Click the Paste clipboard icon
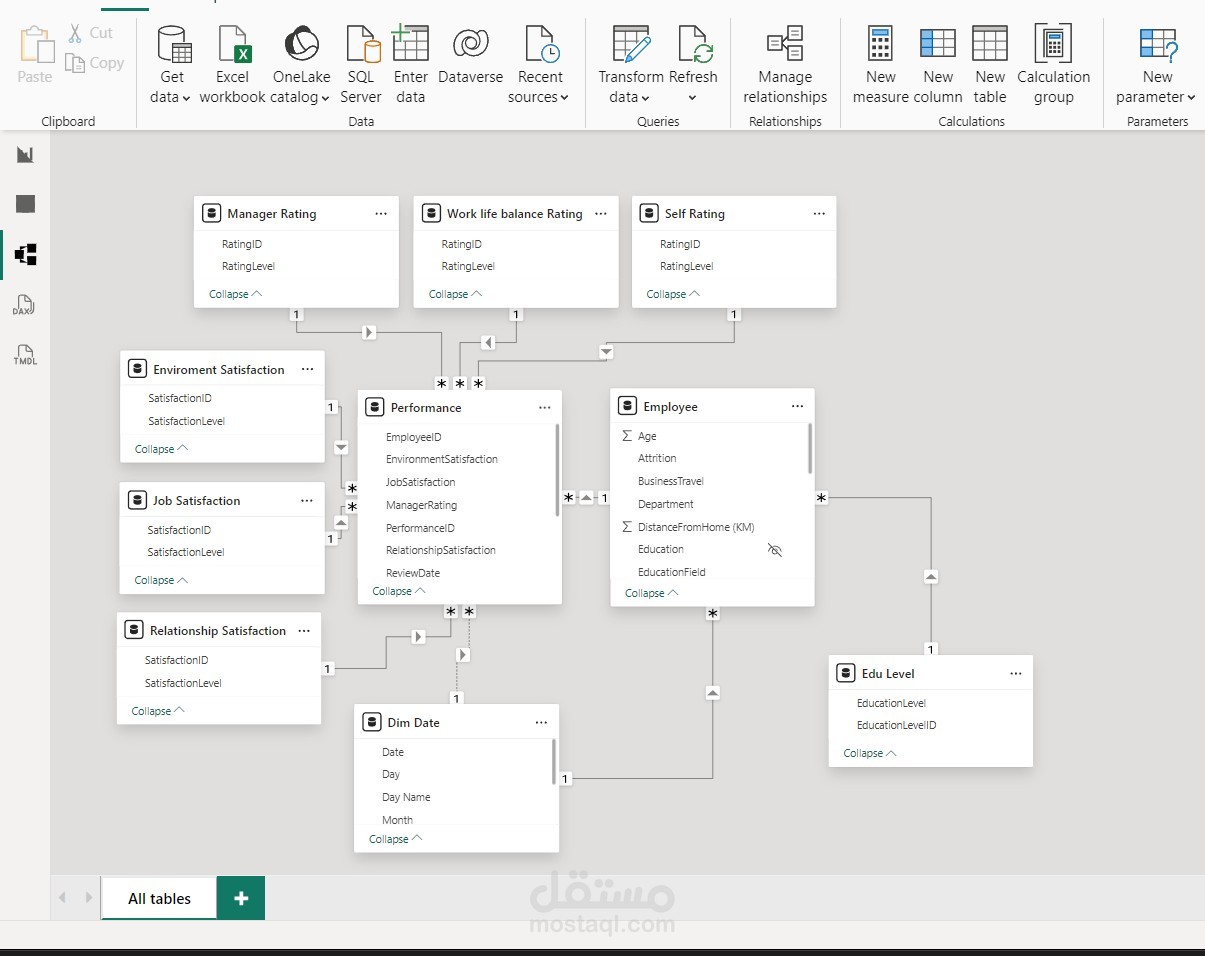 [35, 45]
